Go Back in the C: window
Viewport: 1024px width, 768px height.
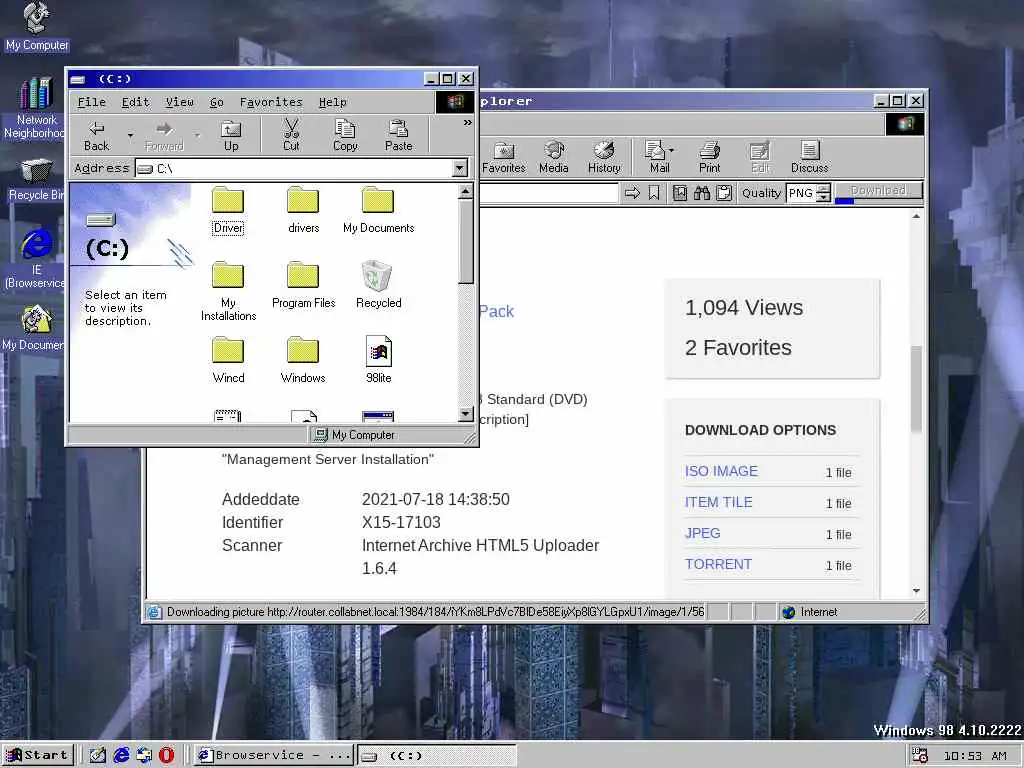[x=97, y=136]
